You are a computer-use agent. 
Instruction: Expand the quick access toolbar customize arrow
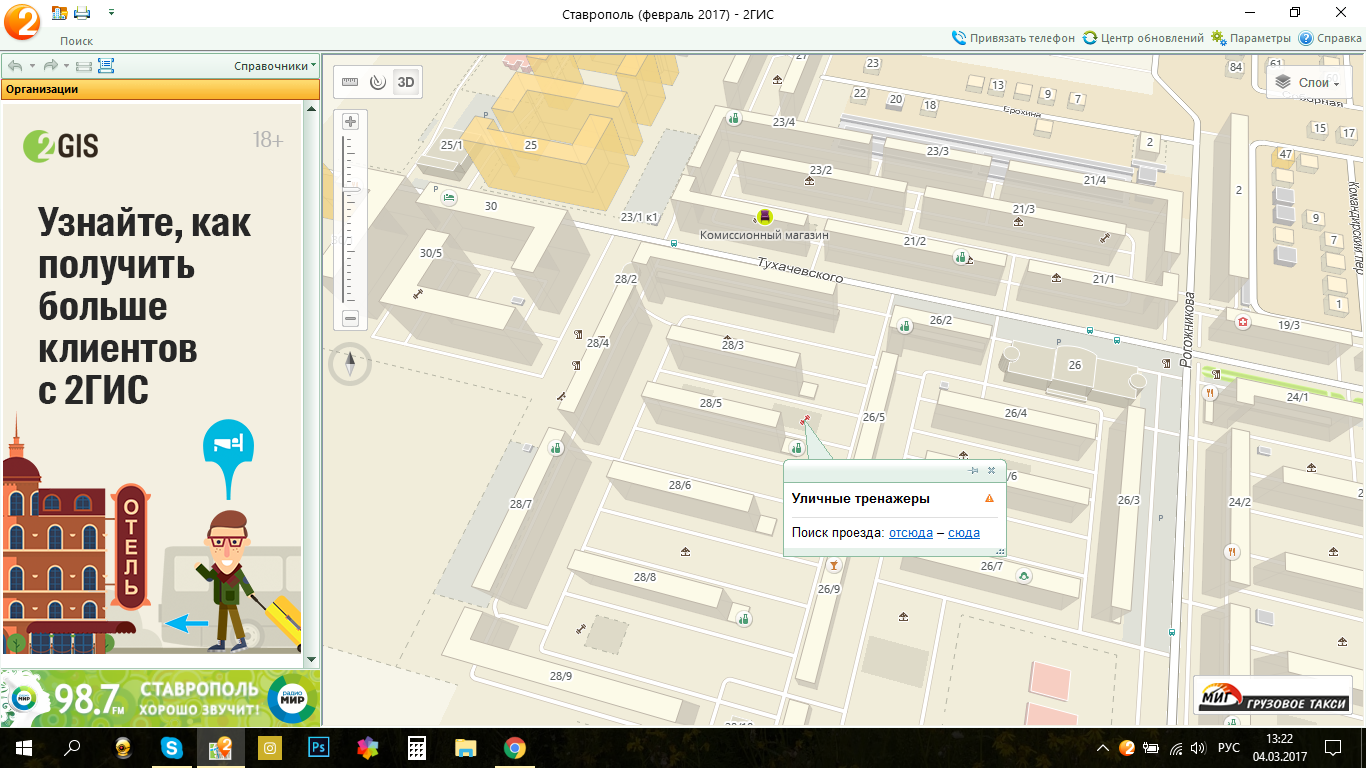pos(110,13)
